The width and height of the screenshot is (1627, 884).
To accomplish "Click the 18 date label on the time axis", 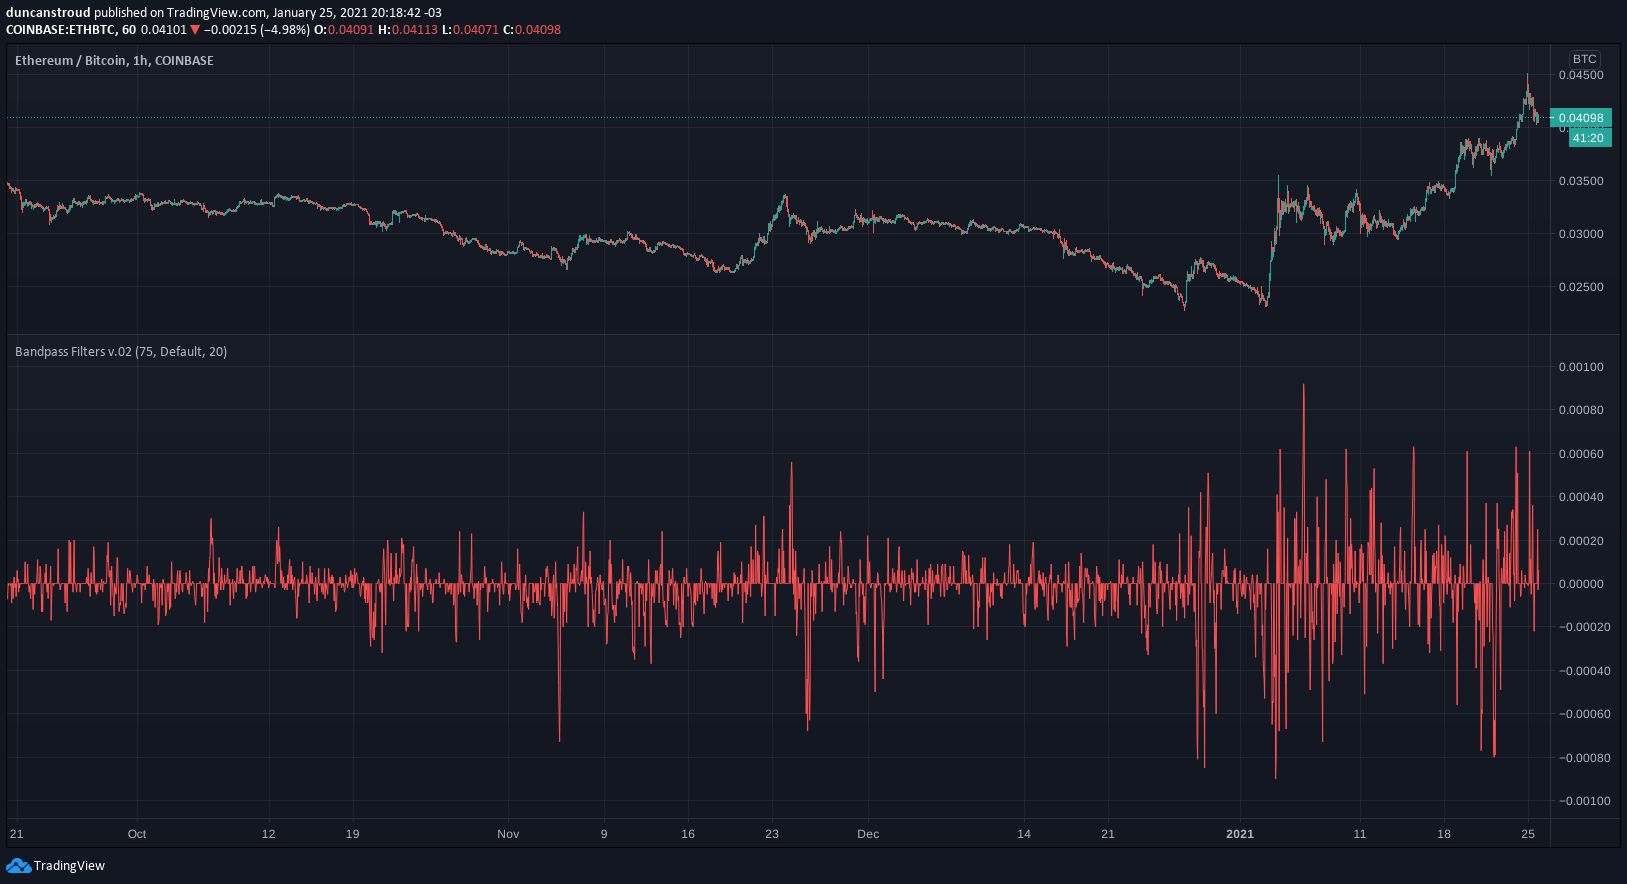I will coord(1444,834).
